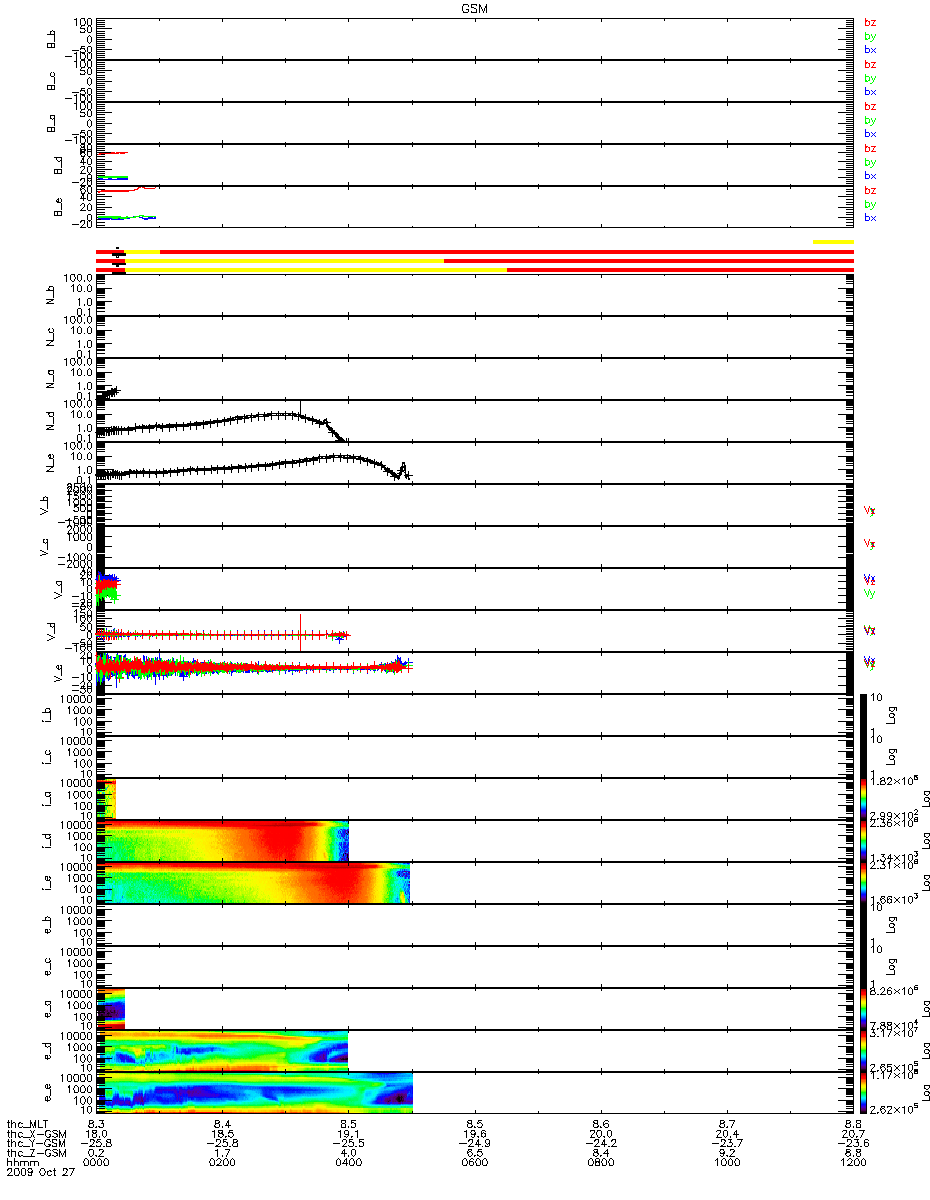Click the N_e density curve

254,466
